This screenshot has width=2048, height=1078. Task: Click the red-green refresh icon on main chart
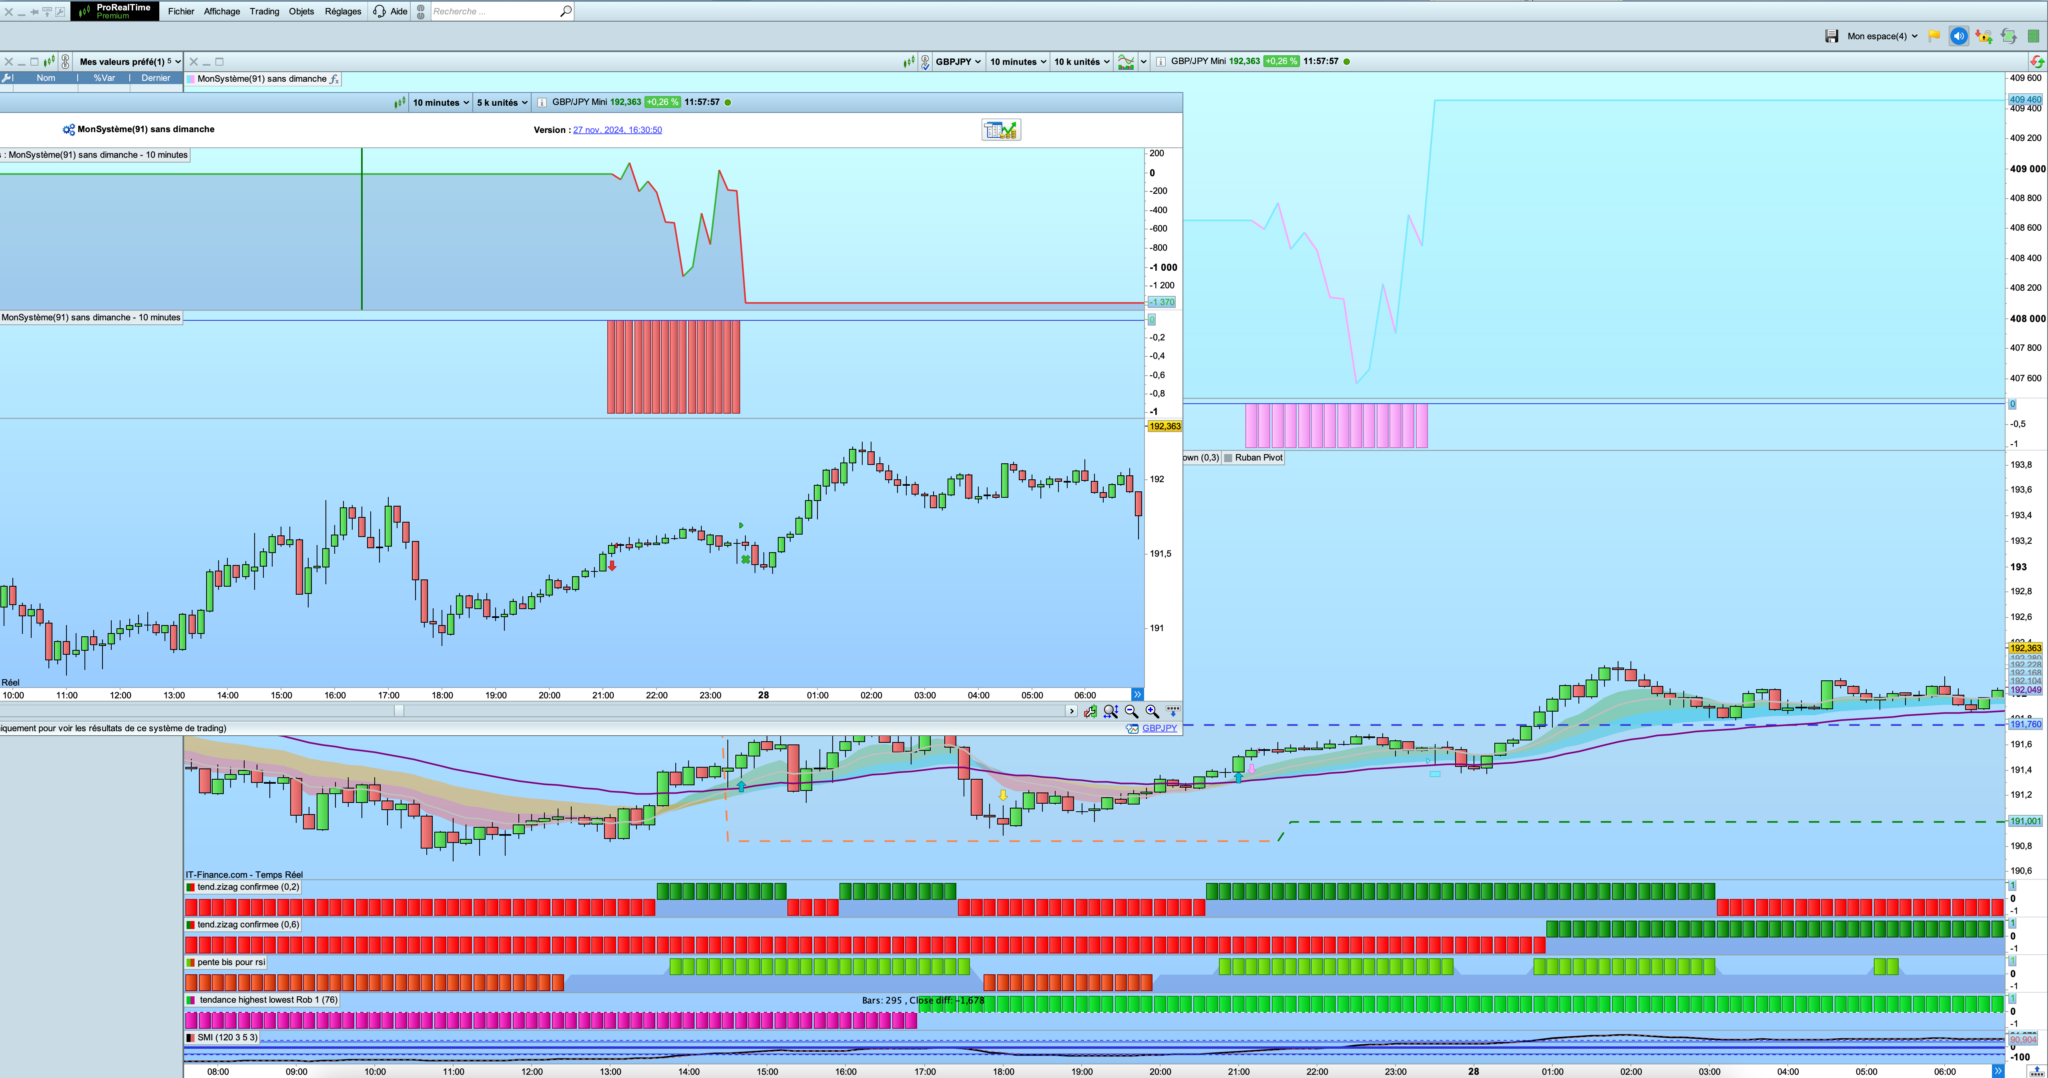[x=2037, y=61]
